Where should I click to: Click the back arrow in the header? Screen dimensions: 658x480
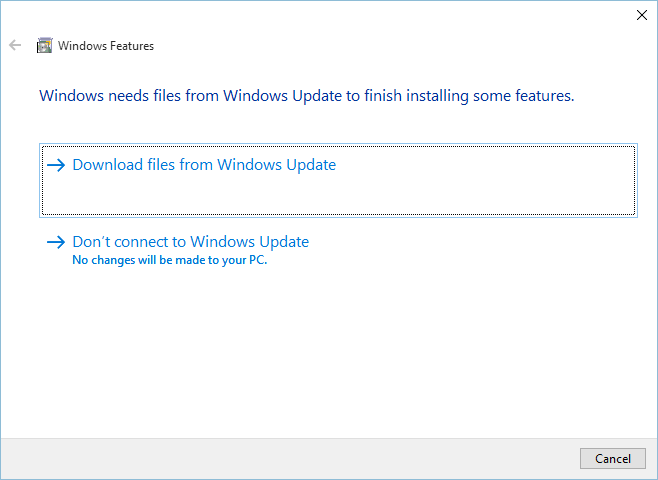point(15,45)
